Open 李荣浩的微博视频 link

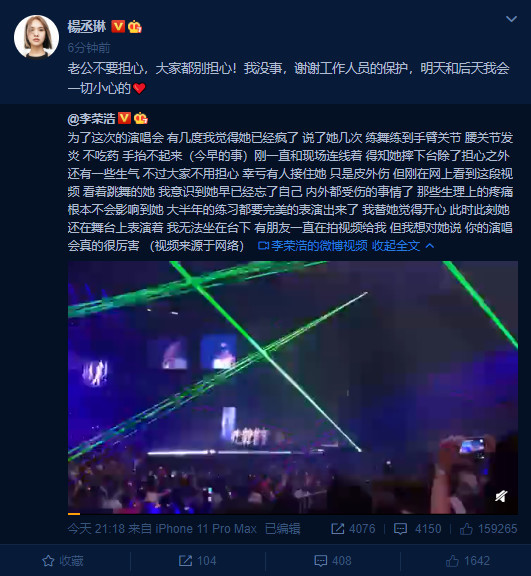[x=313, y=245]
